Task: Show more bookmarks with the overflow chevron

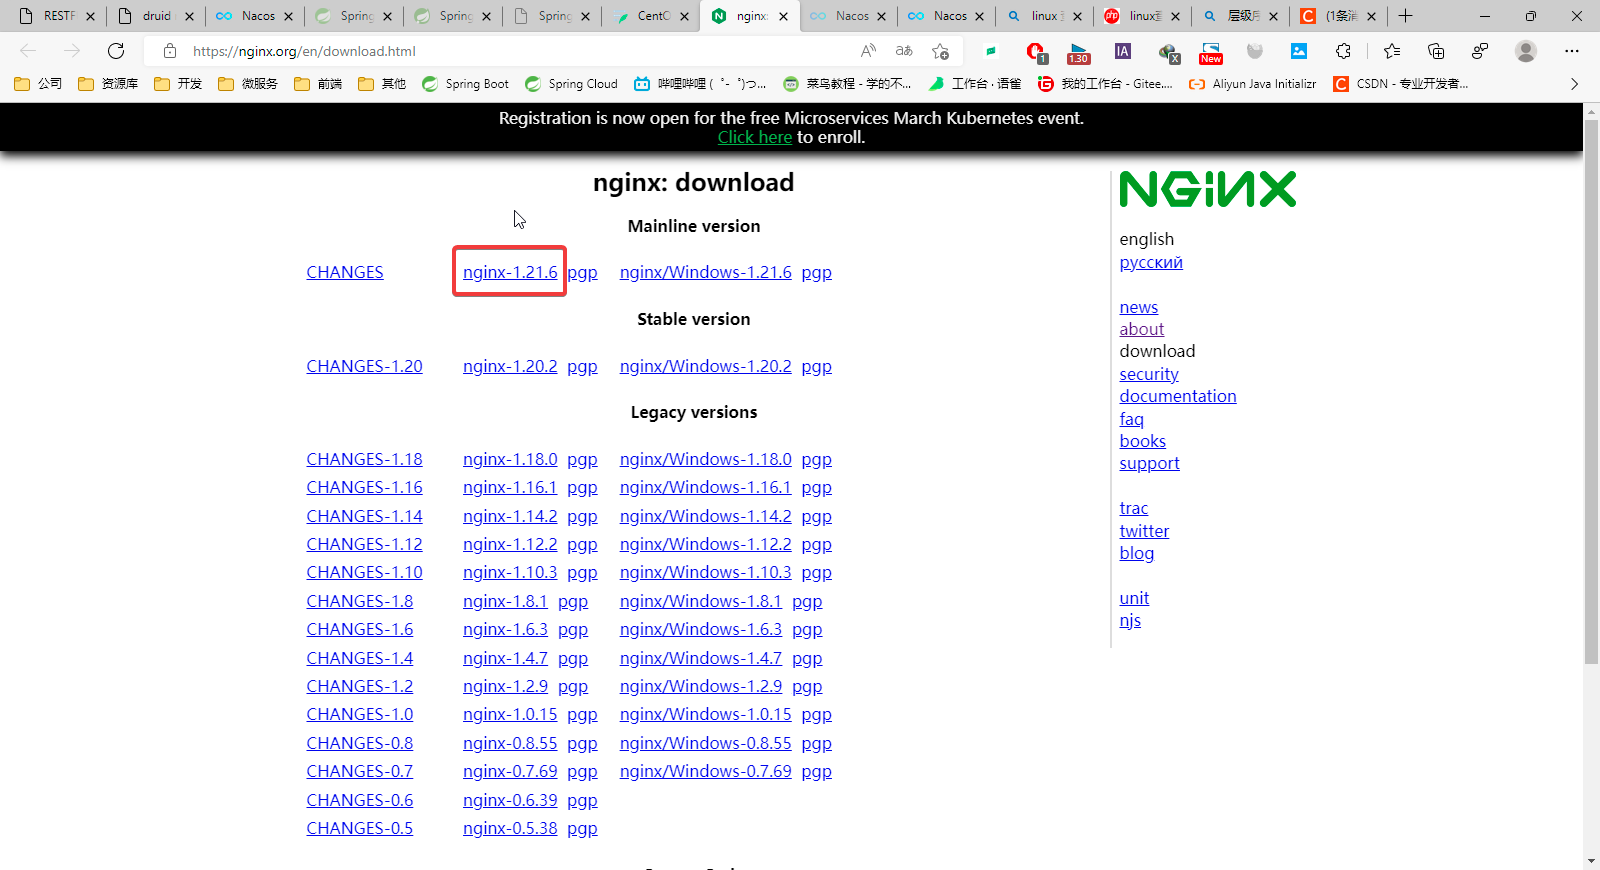Action: coord(1574,84)
